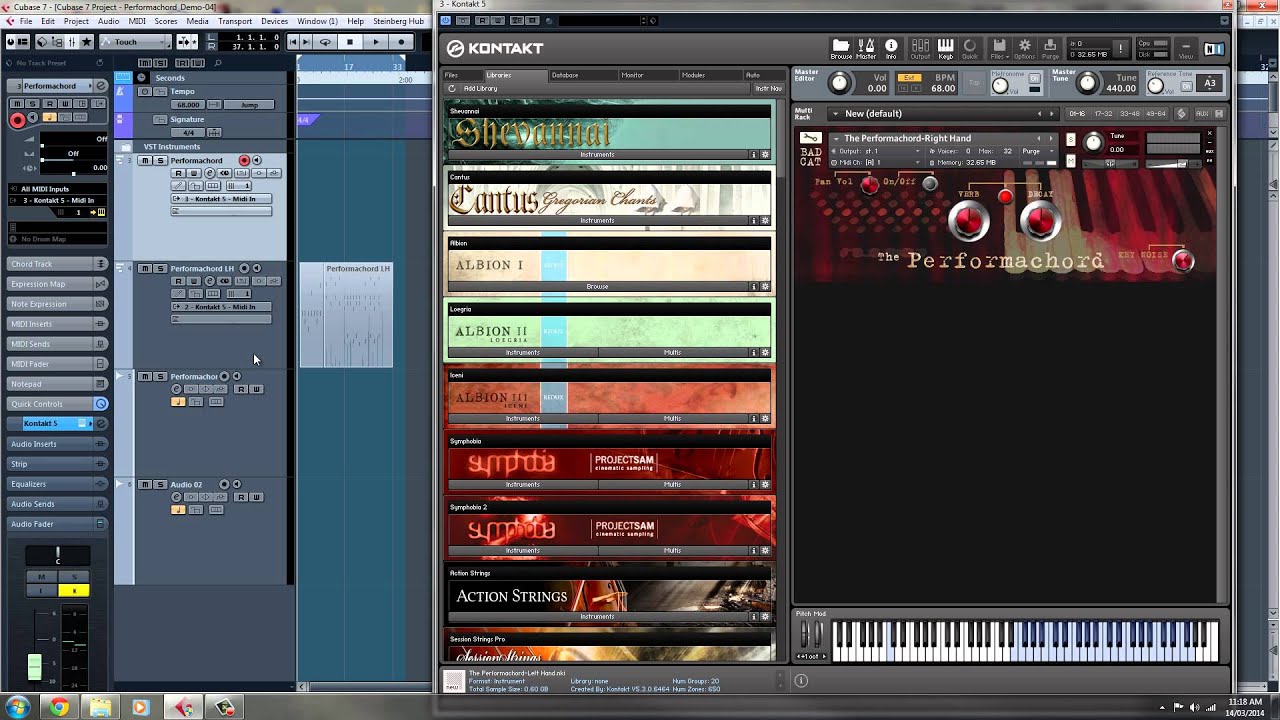This screenshot has height=720, width=1280.
Task: Click the Cubase transport Play button
Action: [375, 42]
